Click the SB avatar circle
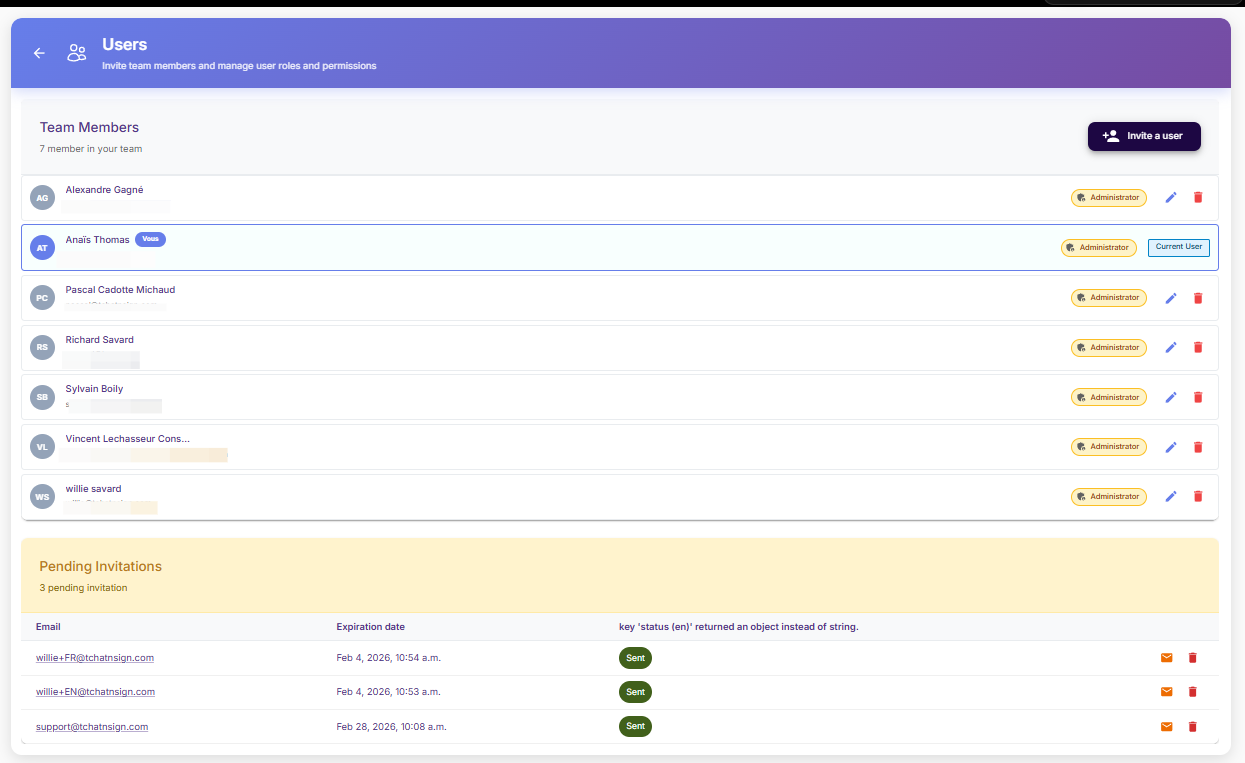This screenshot has height=763, width=1245. click(x=42, y=397)
